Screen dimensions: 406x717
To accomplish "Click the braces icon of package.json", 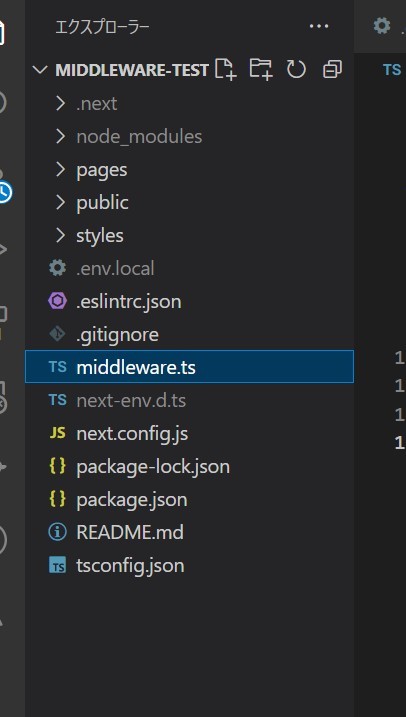I will pyautogui.click(x=58, y=499).
